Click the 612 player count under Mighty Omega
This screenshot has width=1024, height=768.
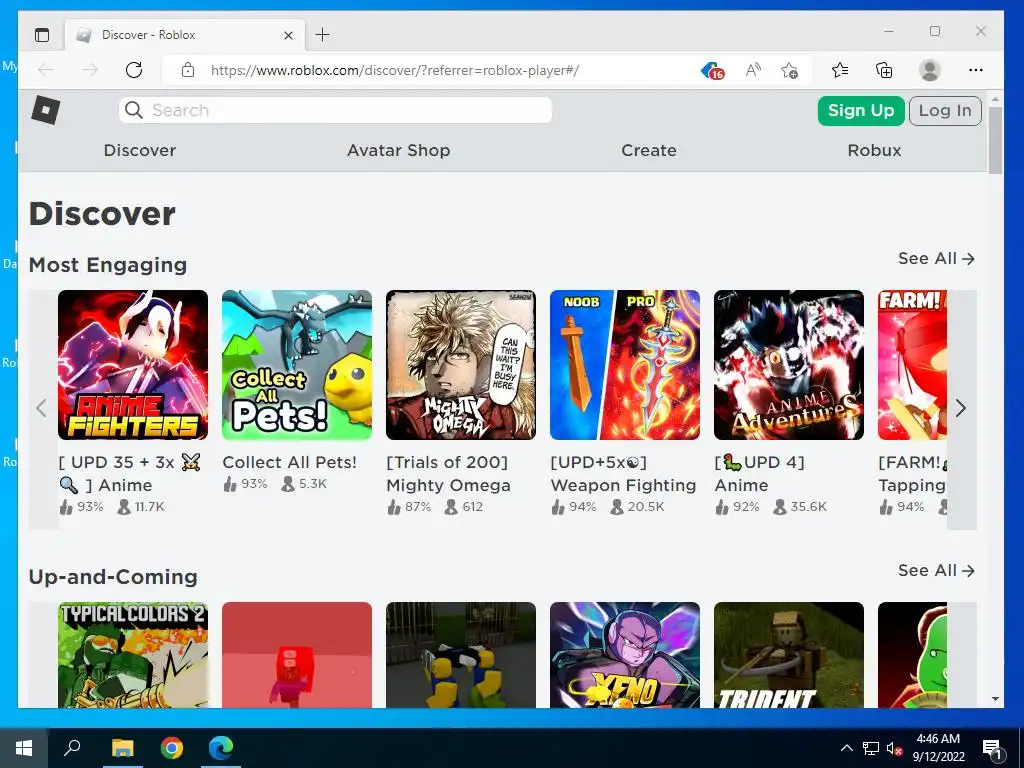464,507
